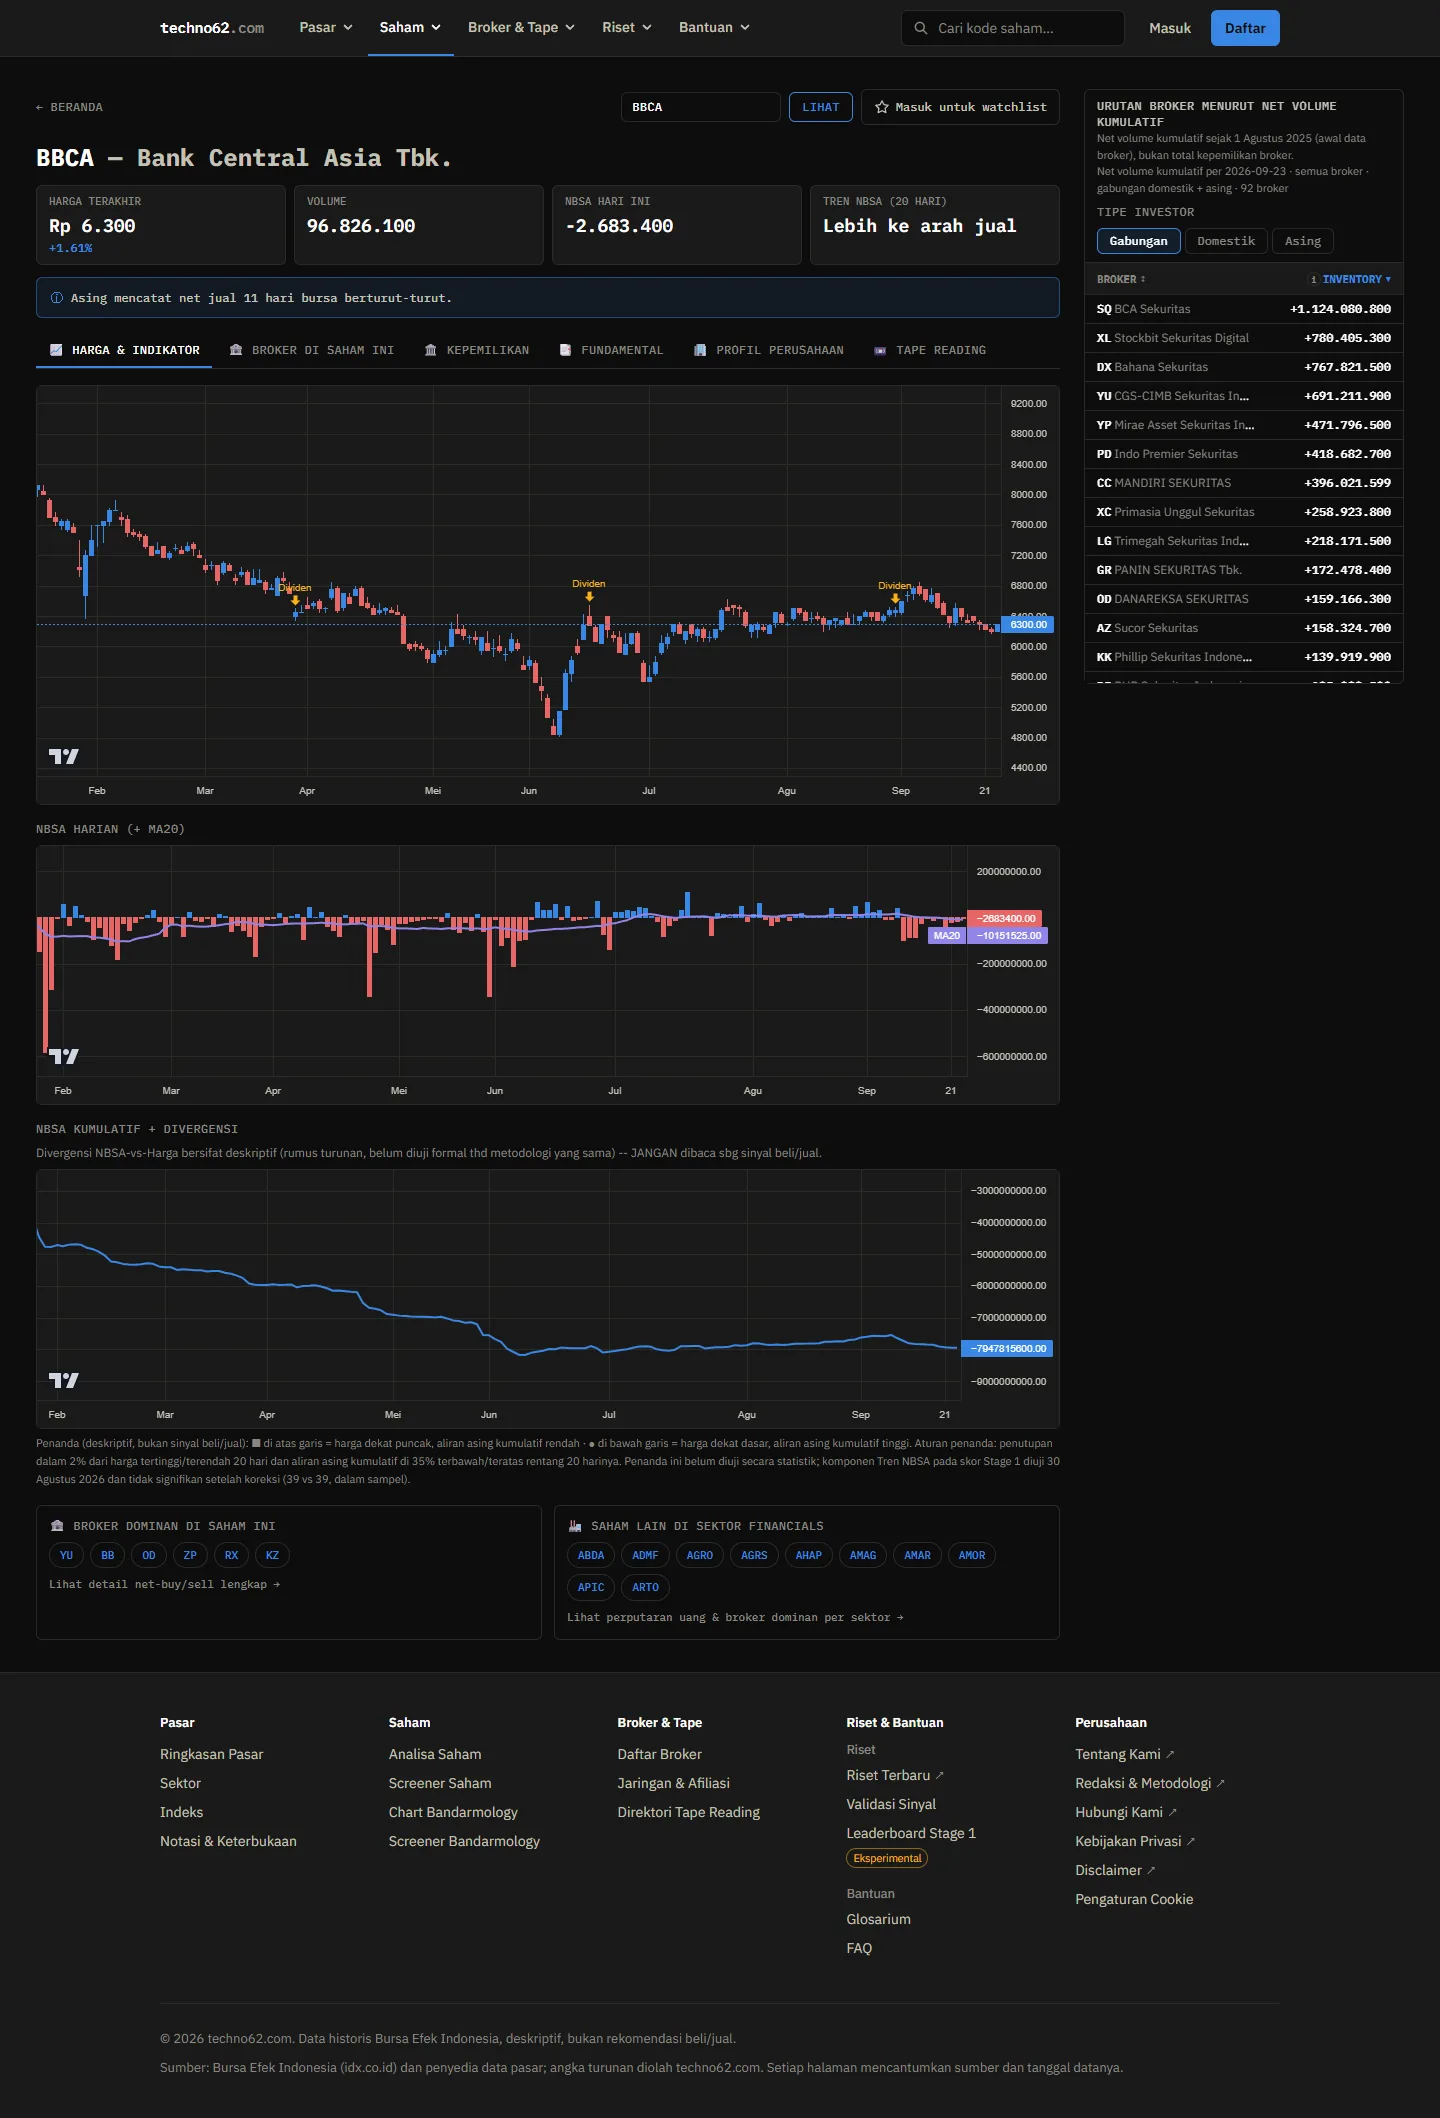Expand the Riset menu

(627, 28)
